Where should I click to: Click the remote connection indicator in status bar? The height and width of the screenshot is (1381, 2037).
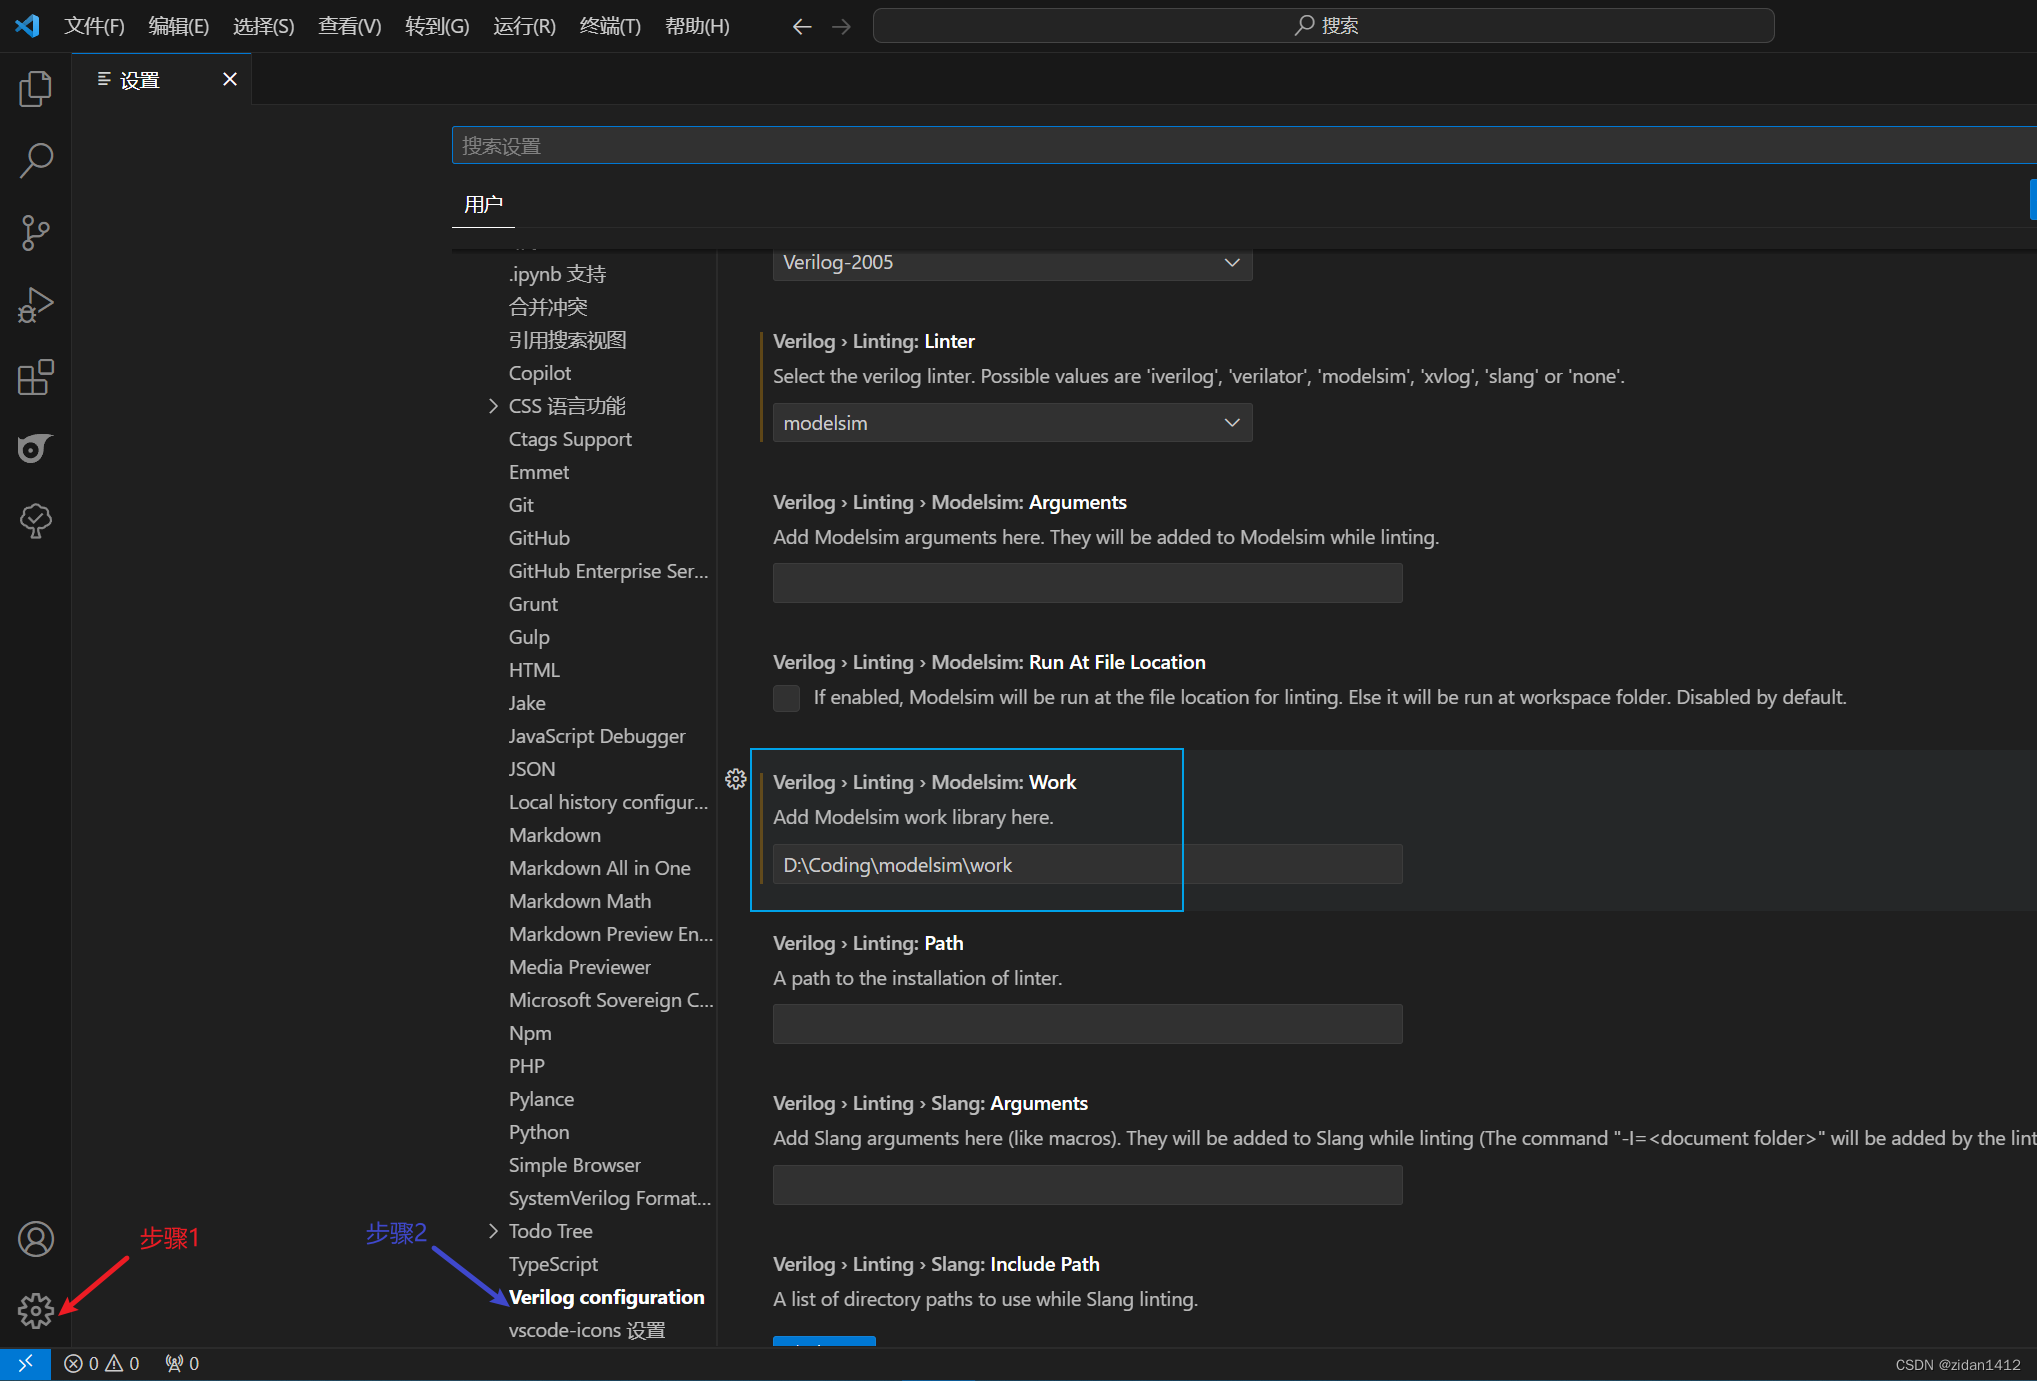point(25,1363)
